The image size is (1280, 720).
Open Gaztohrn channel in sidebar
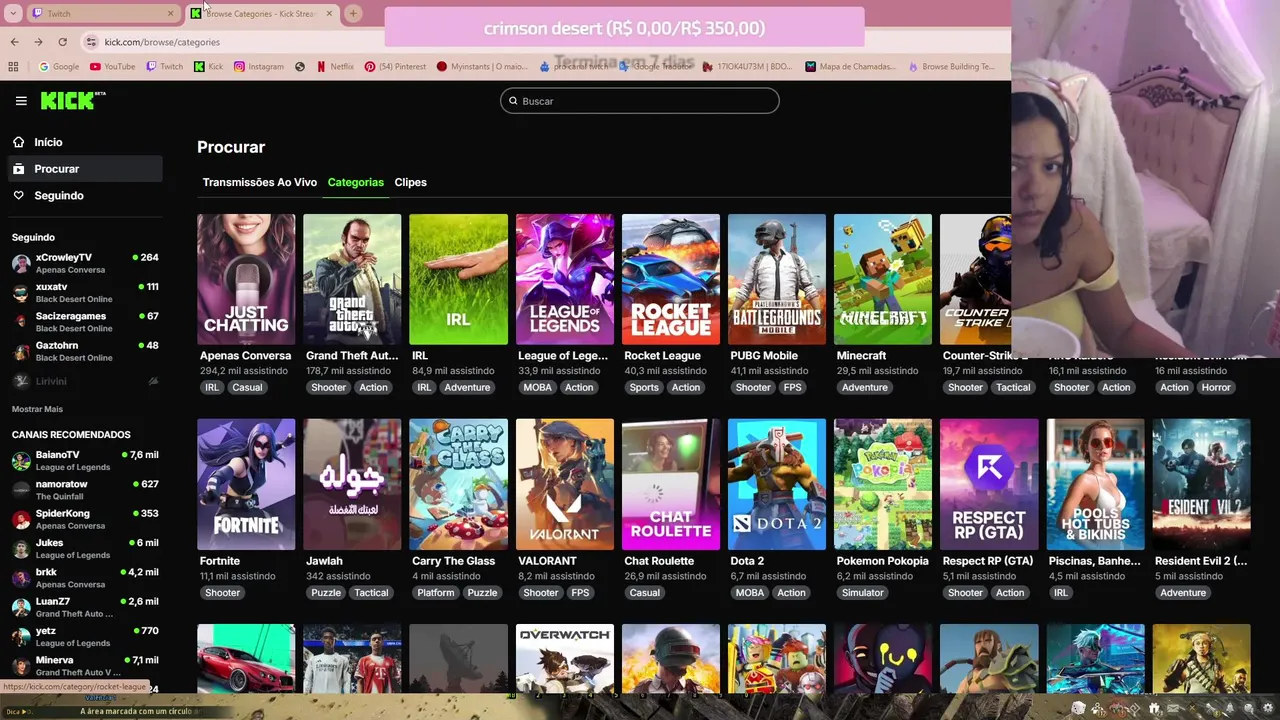tap(85, 351)
